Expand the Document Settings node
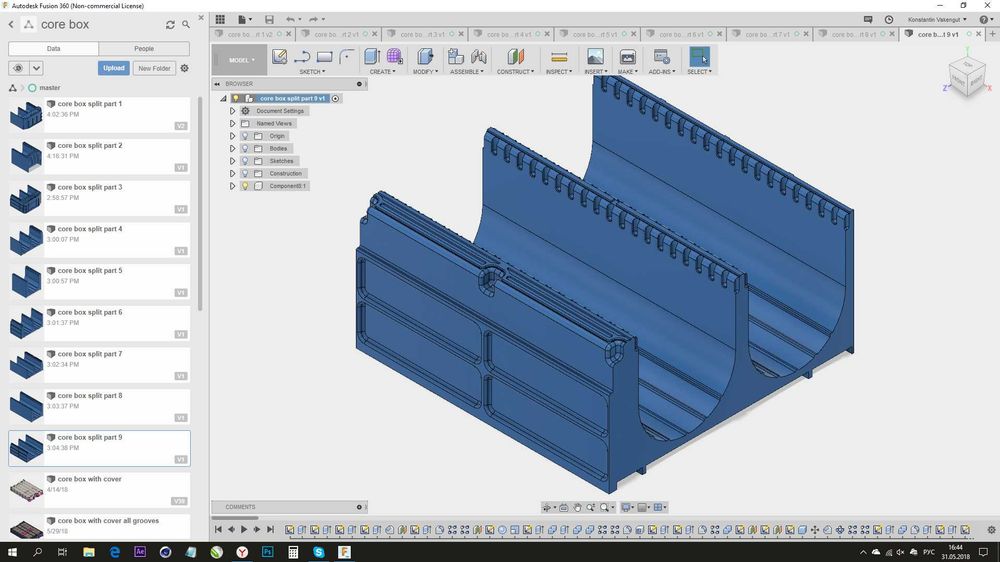1000x562 pixels. 233,111
